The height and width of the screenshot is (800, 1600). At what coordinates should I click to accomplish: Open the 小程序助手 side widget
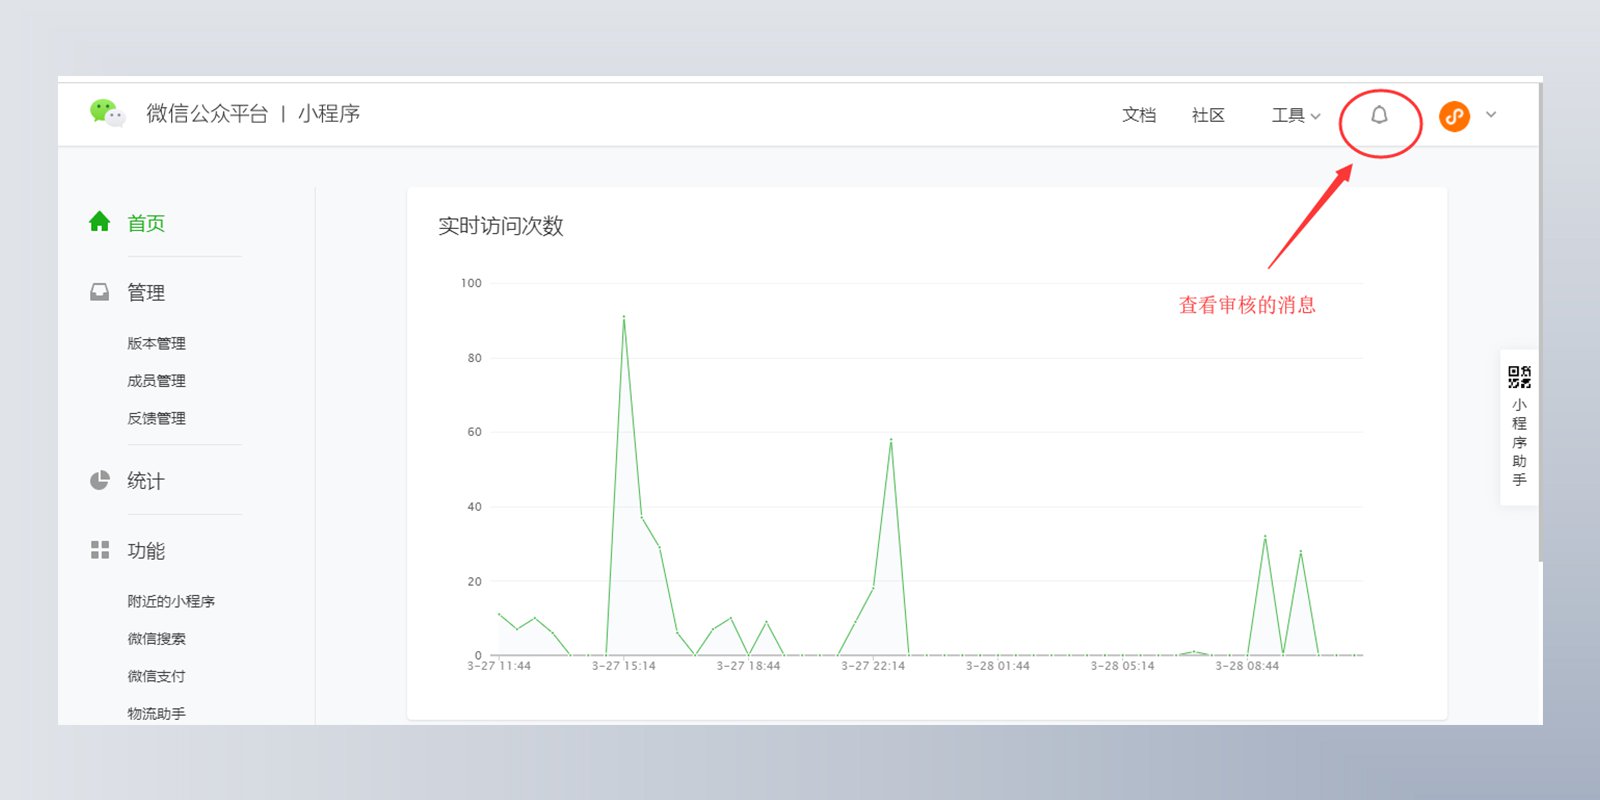click(1519, 428)
